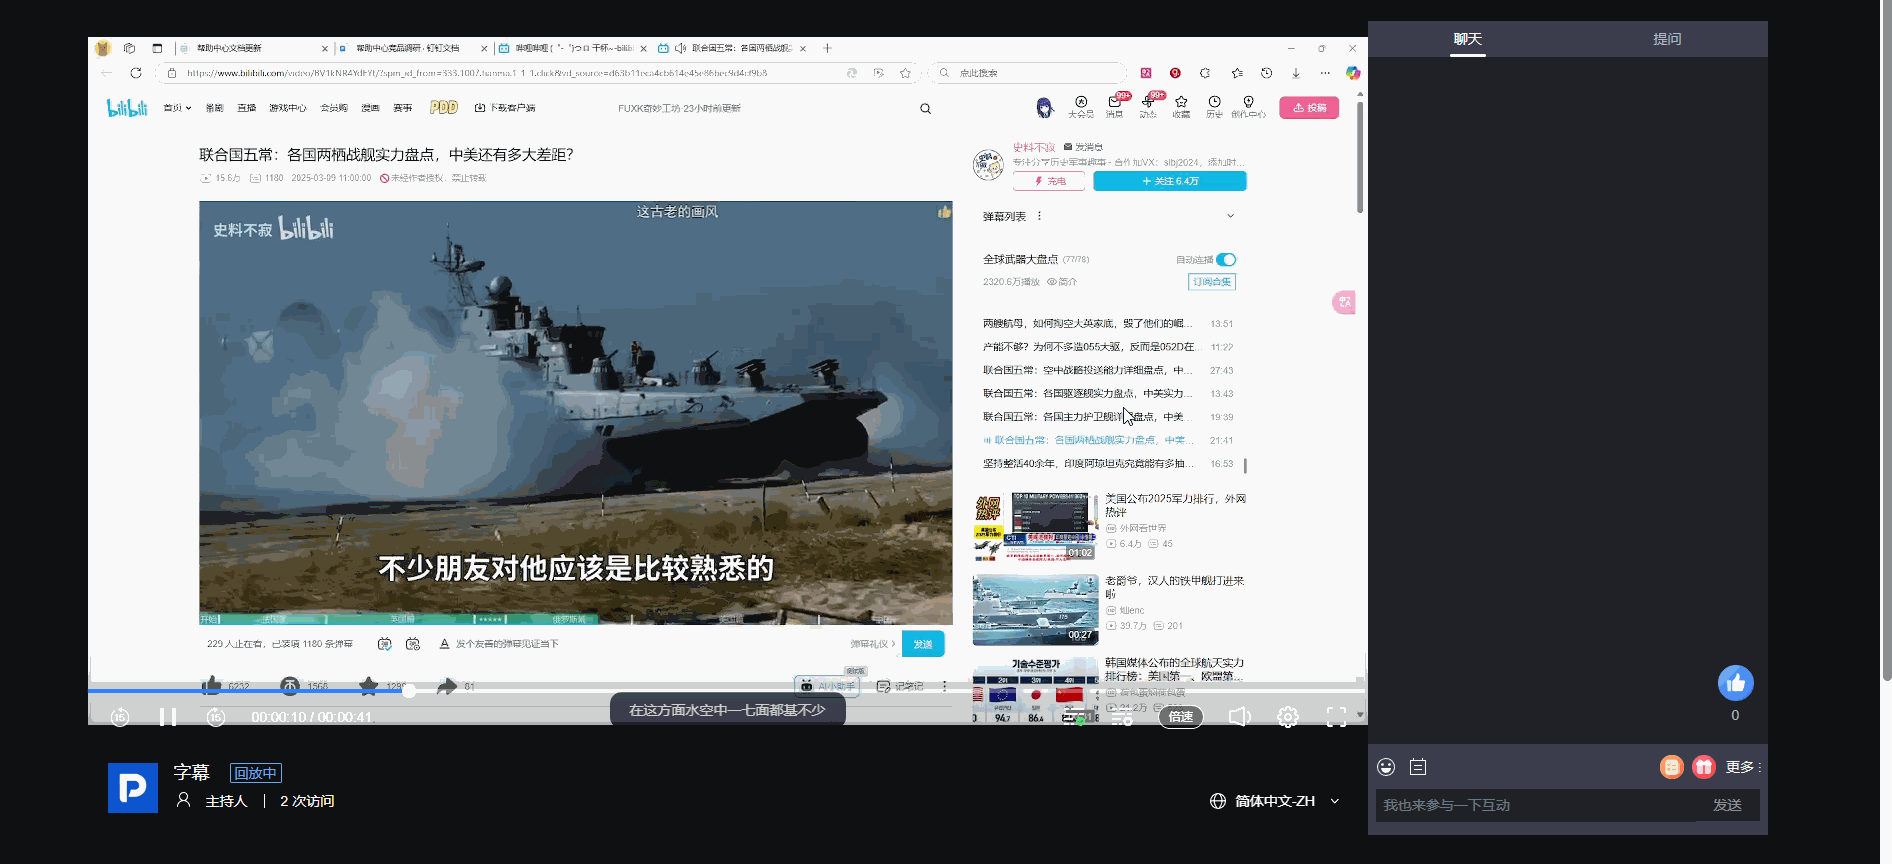Open 会员购 in bilibili navigation

point(334,108)
